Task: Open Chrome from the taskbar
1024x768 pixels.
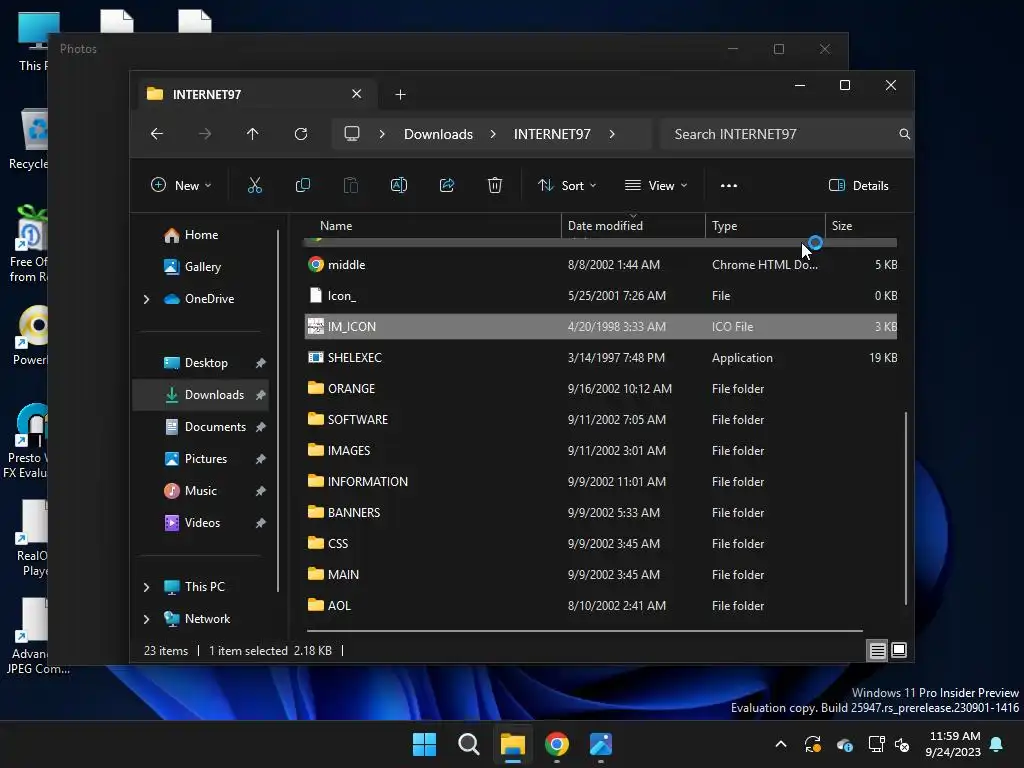Action: (x=557, y=744)
